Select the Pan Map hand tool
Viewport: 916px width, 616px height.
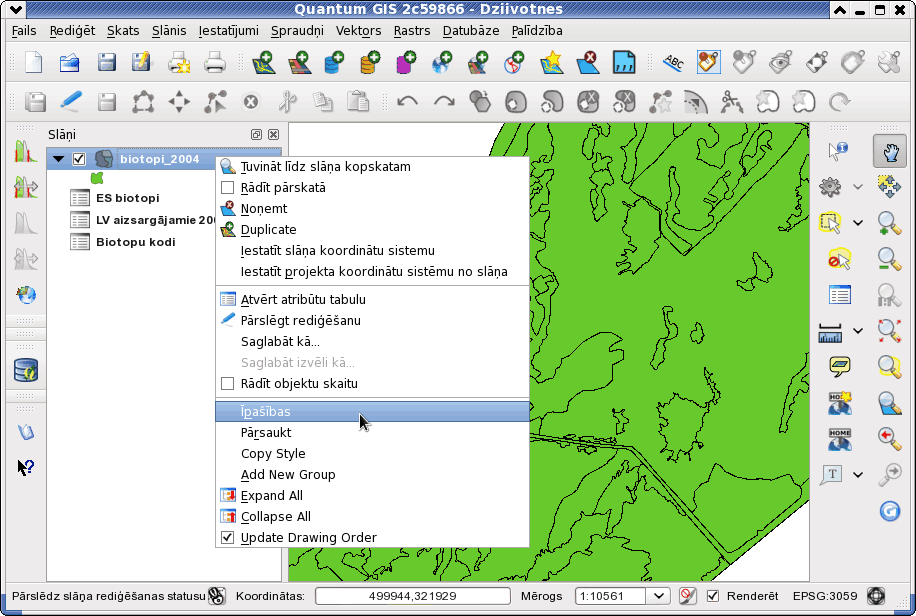point(890,151)
